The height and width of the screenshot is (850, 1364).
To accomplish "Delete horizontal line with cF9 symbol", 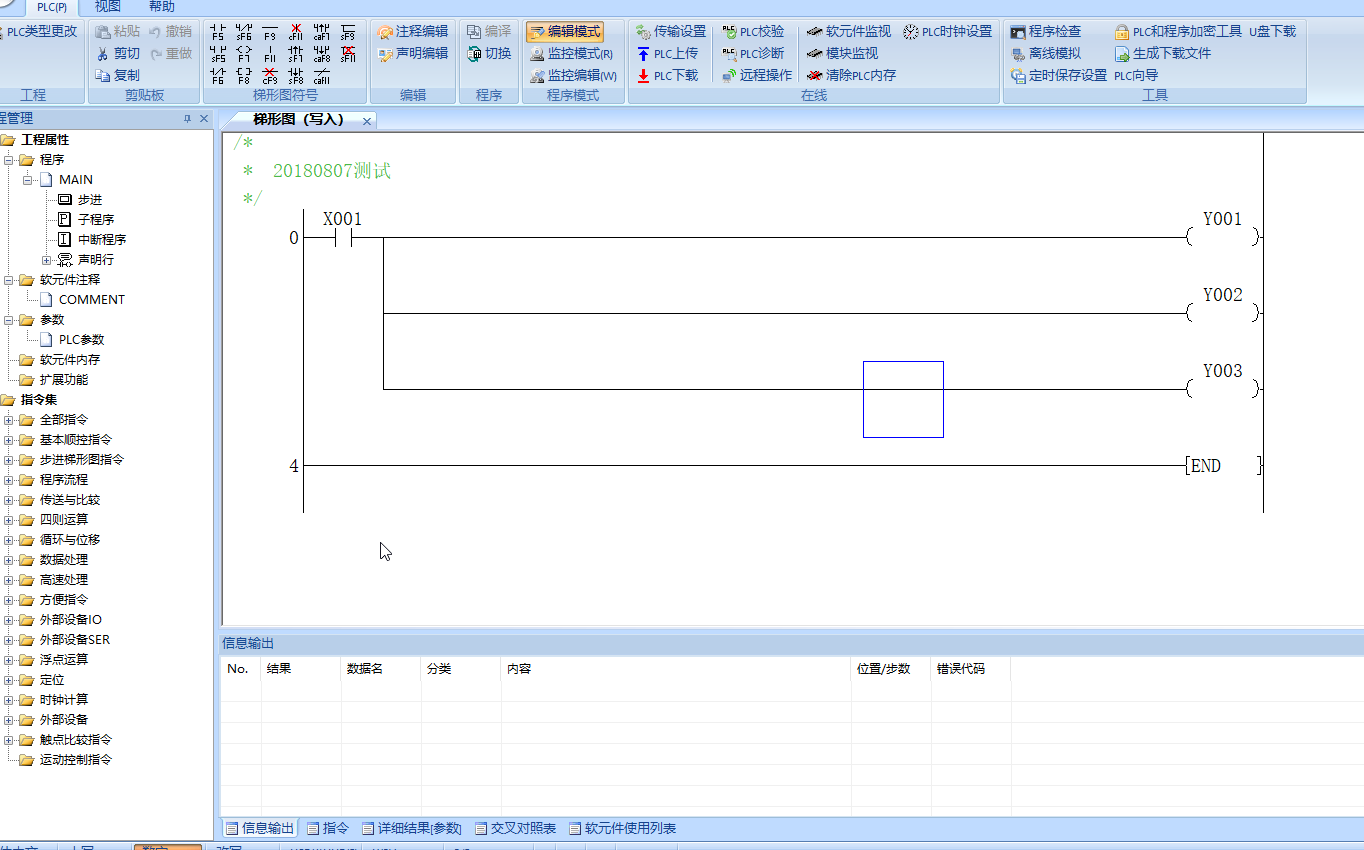I will tap(270, 76).
